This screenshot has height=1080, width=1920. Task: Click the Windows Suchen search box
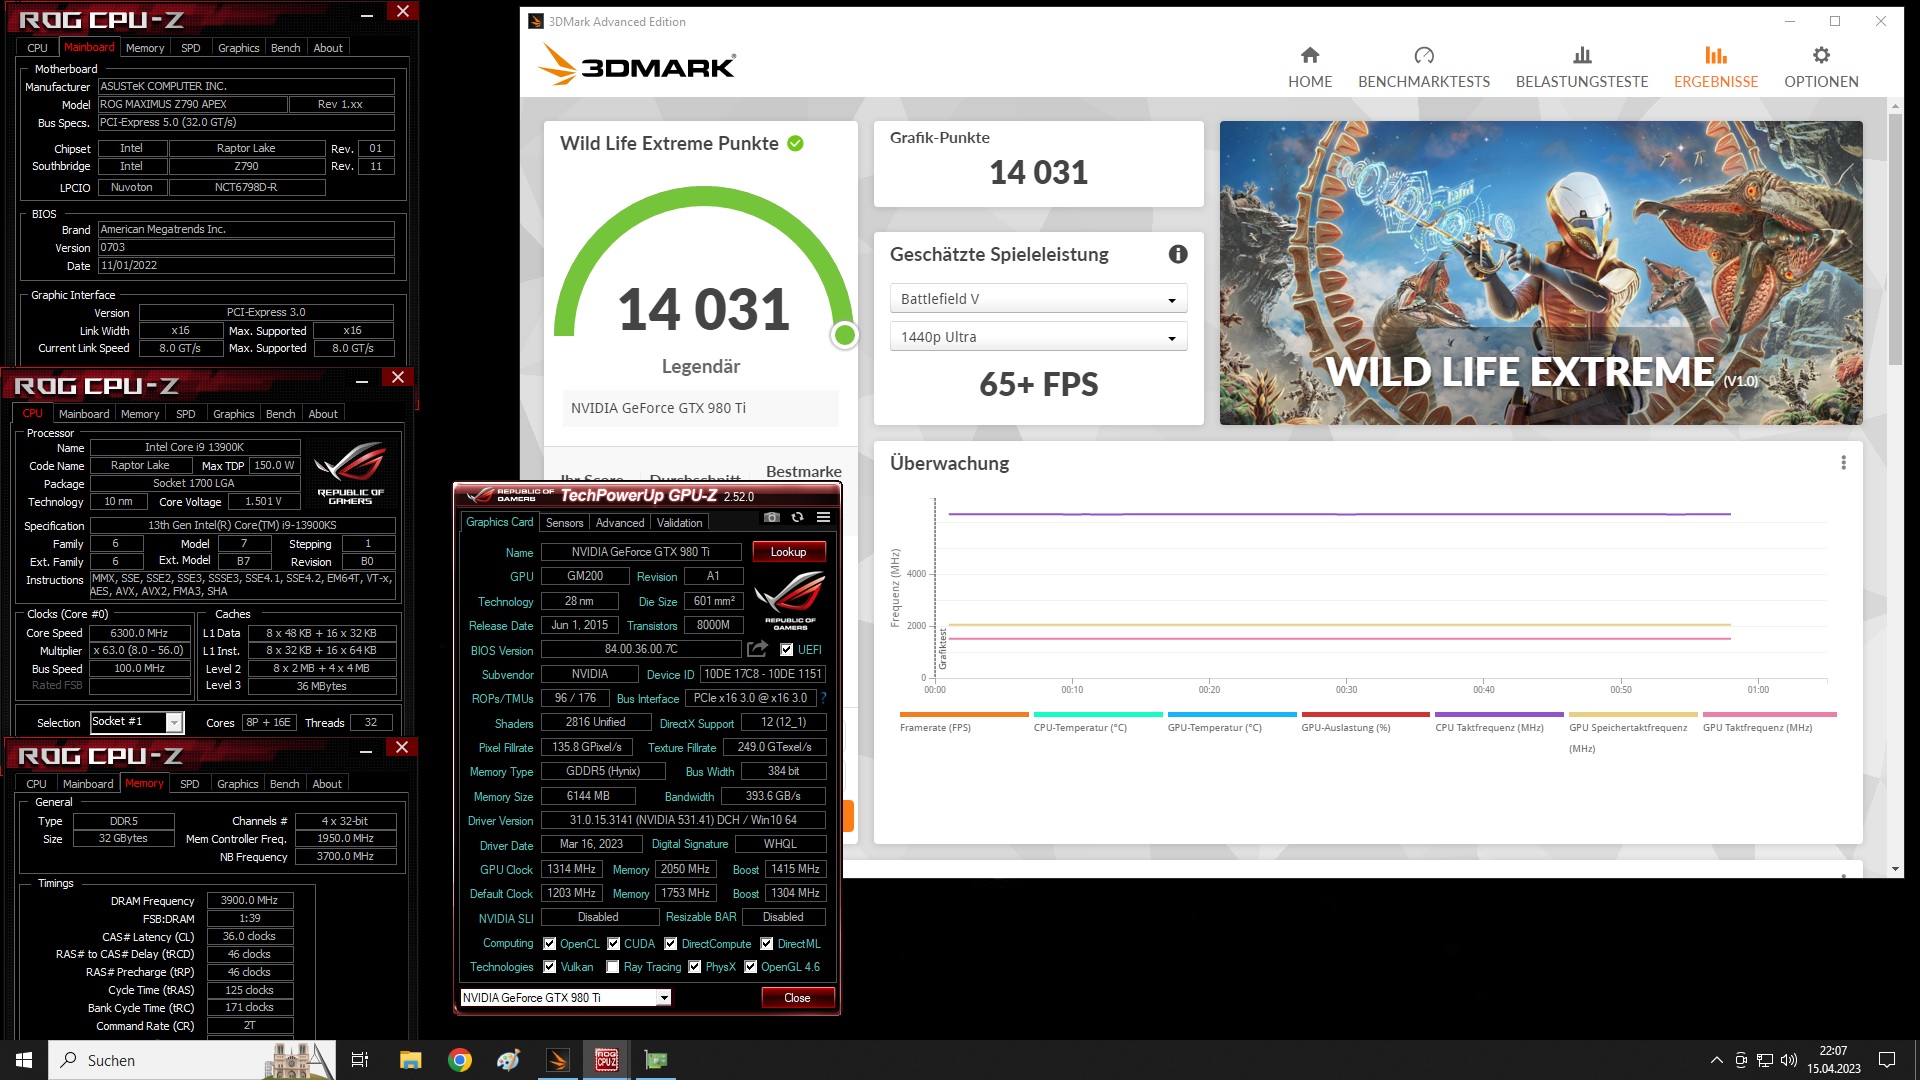pos(192,1060)
